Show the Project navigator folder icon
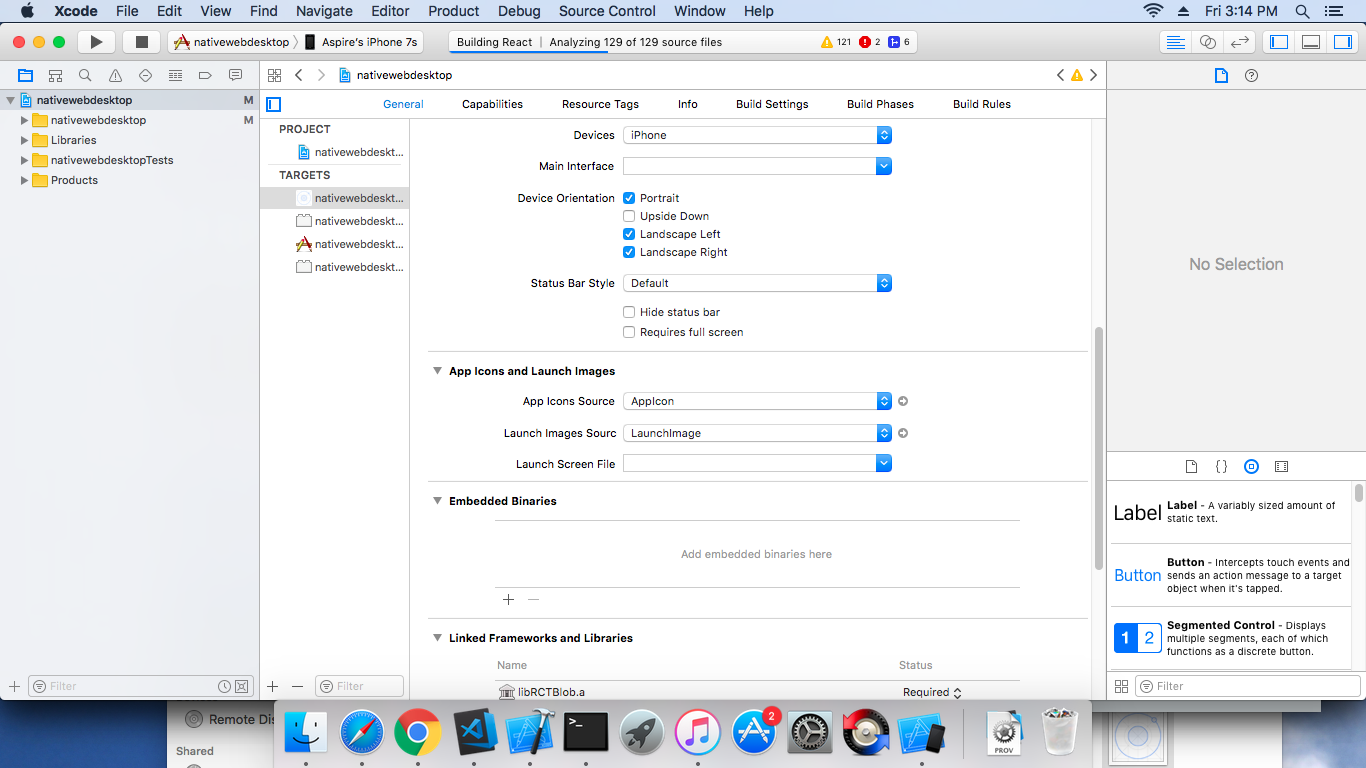The height and width of the screenshot is (768, 1366). [25, 75]
